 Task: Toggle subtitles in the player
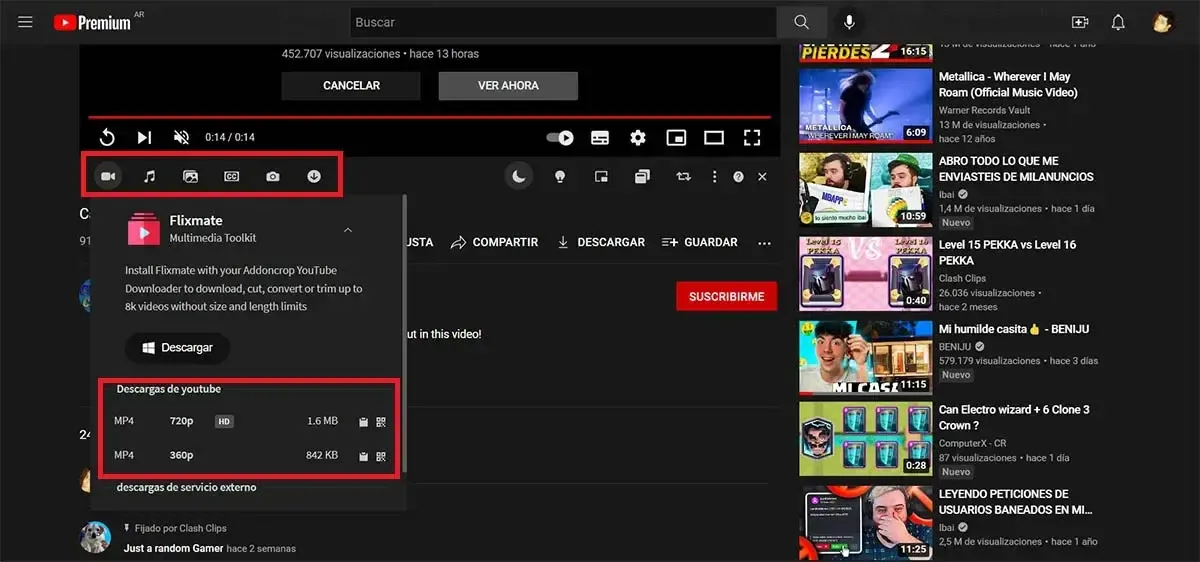coord(600,137)
